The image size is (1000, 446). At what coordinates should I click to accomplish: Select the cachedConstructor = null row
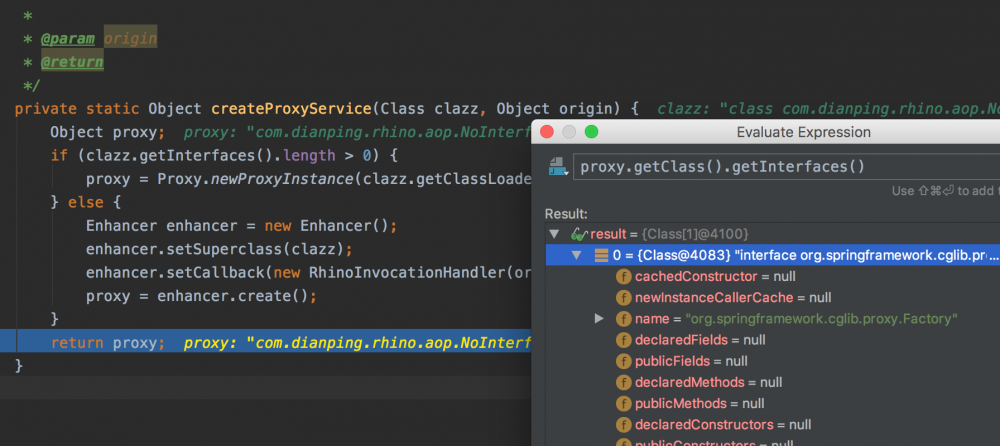pyautogui.click(x=772, y=277)
